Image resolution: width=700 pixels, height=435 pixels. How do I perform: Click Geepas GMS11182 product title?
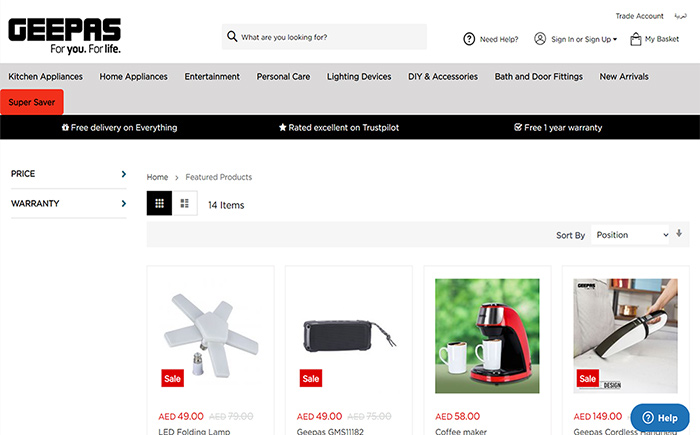pos(330,431)
